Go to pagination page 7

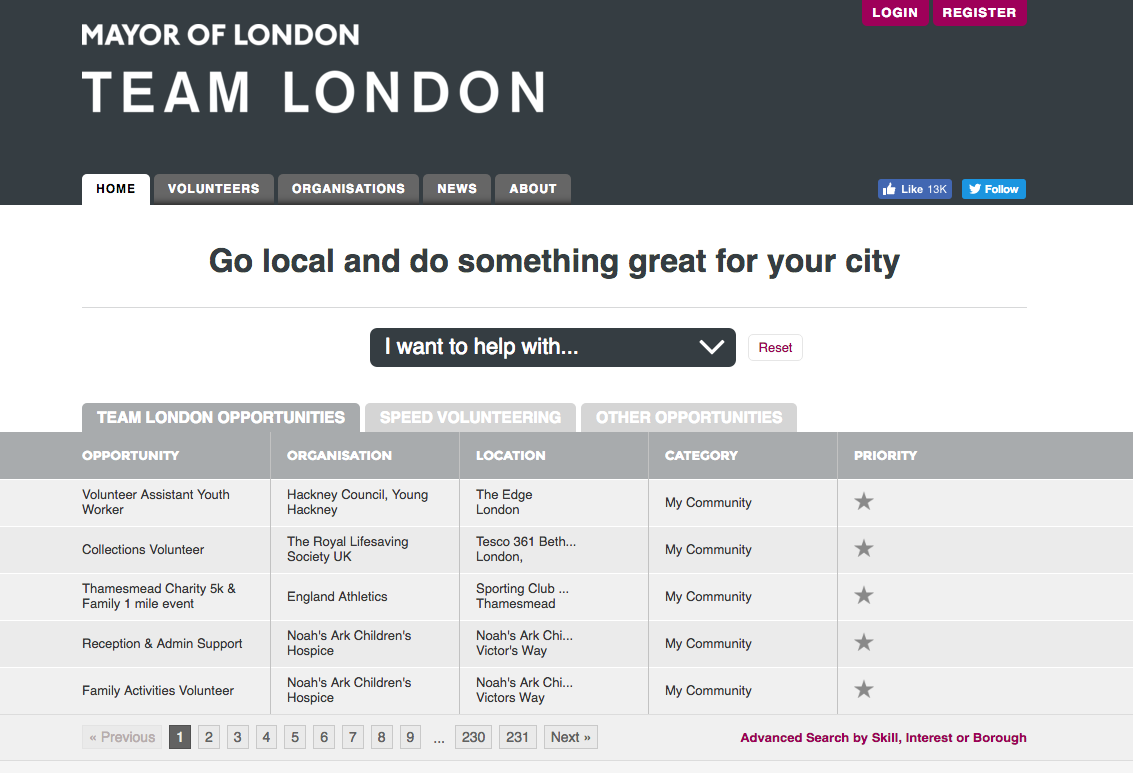coord(353,737)
